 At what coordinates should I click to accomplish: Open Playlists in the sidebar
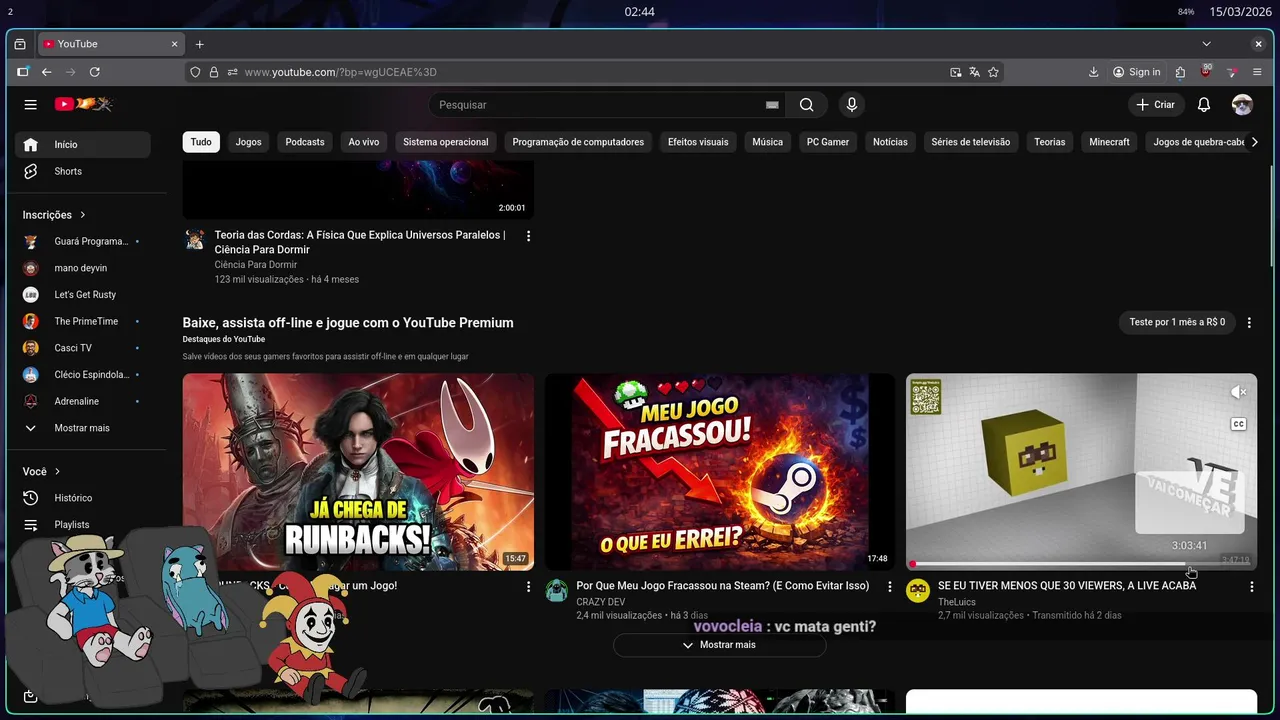coord(83,525)
